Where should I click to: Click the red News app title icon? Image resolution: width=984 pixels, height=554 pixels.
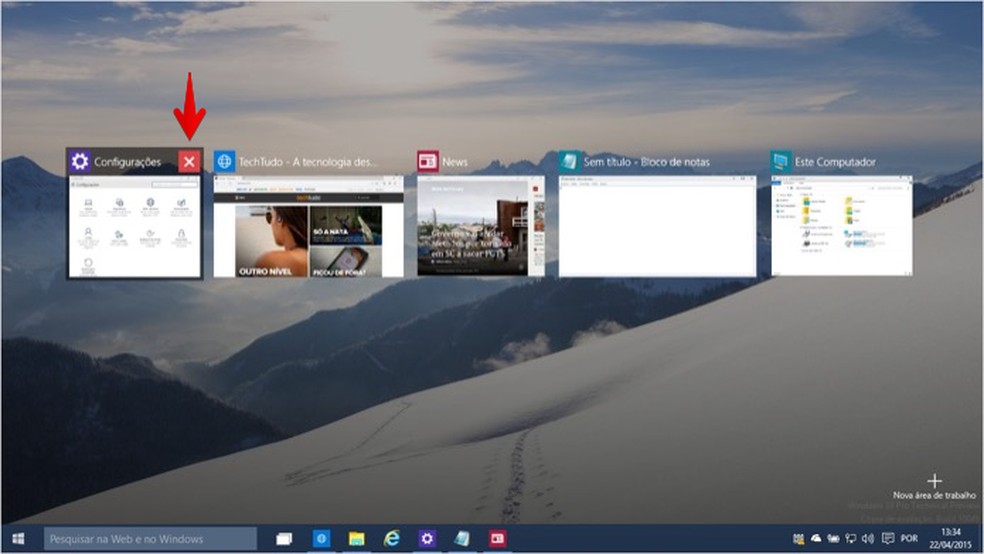[428, 162]
